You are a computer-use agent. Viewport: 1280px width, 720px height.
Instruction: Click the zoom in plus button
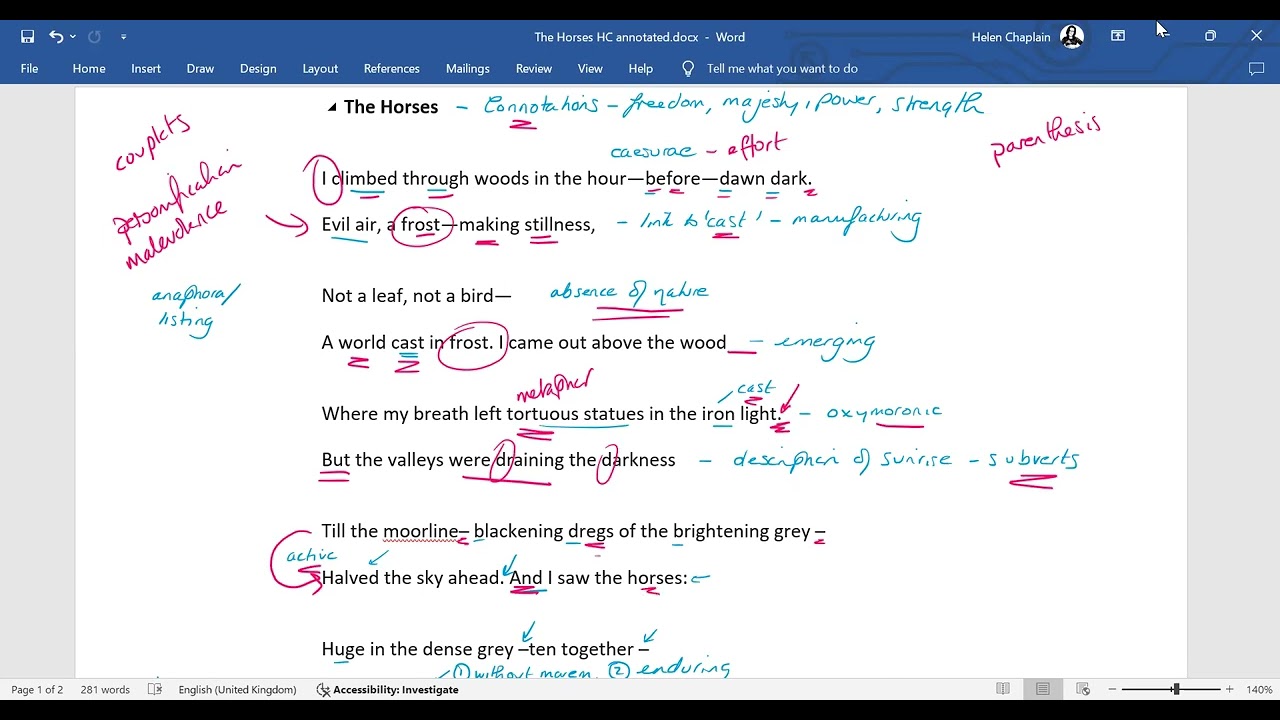click(x=1229, y=689)
